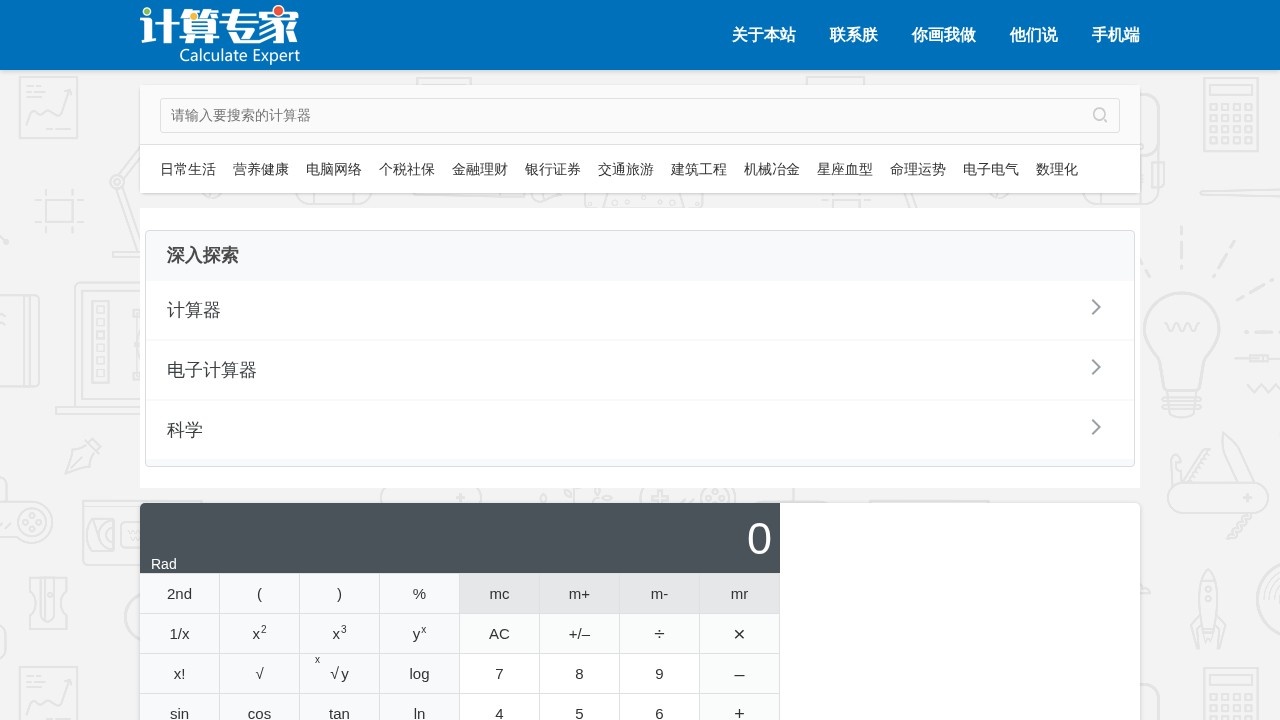Click the percent key

419,593
